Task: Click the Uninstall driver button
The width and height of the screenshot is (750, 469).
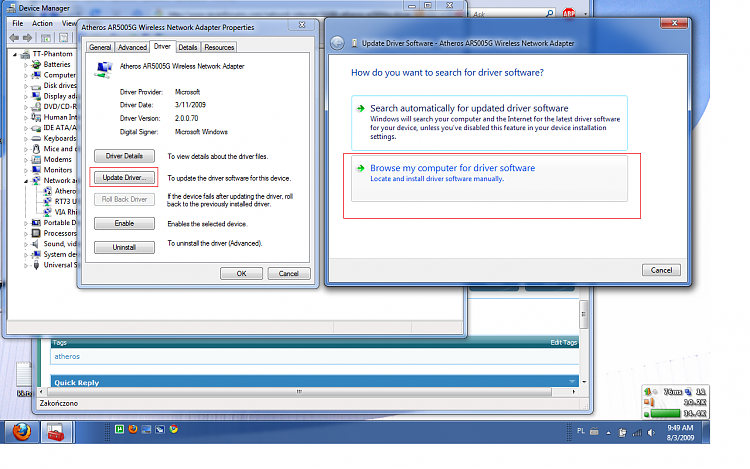Action: [x=124, y=247]
